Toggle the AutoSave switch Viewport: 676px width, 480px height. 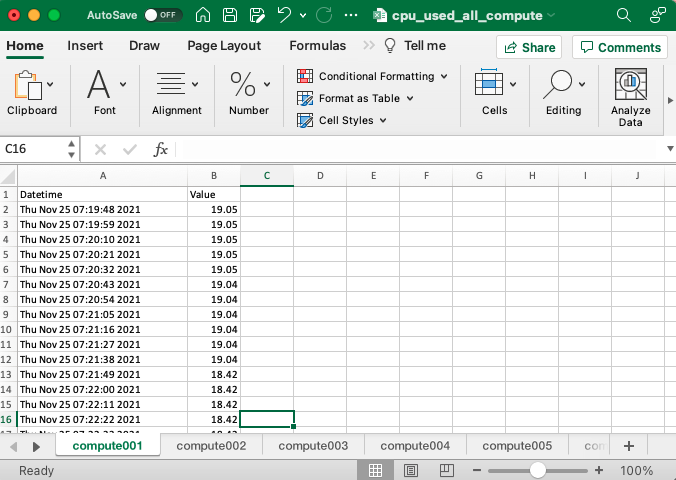pos(162,16)
